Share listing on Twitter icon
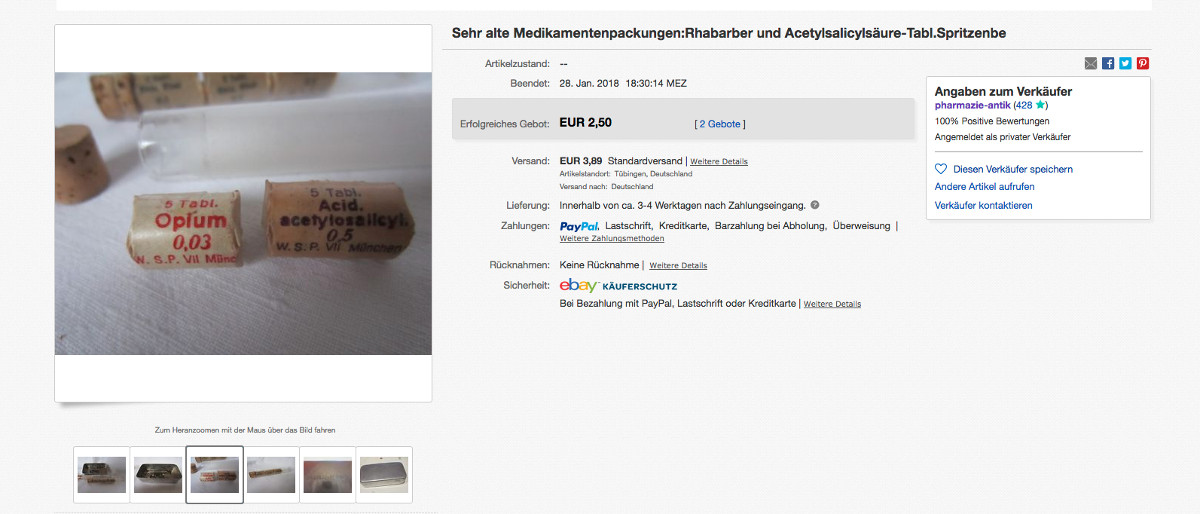 click(1125, 63)
